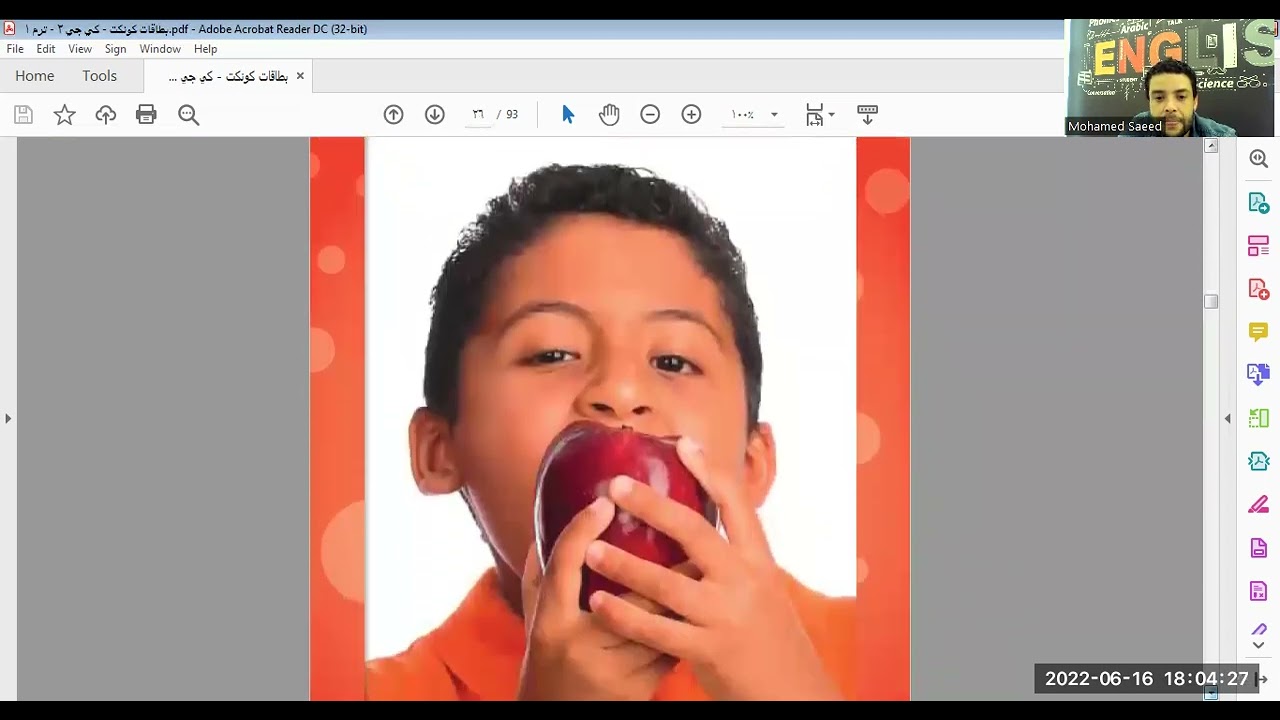
Task: Go to next page arrow
Action: (434, 115)
